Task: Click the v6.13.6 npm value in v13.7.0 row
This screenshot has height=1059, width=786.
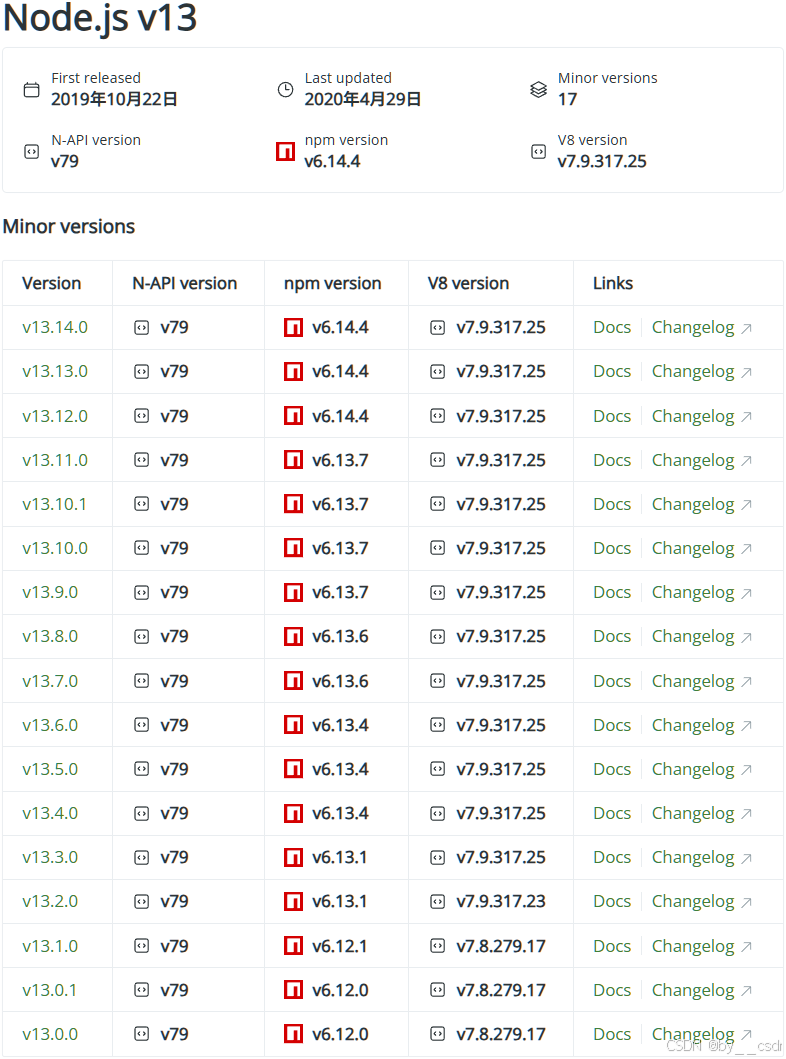Action: (340, 681)
